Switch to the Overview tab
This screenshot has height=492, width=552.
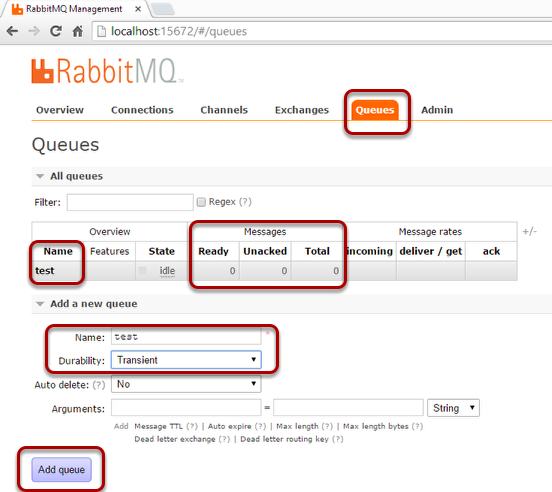[x=60, y=110]
